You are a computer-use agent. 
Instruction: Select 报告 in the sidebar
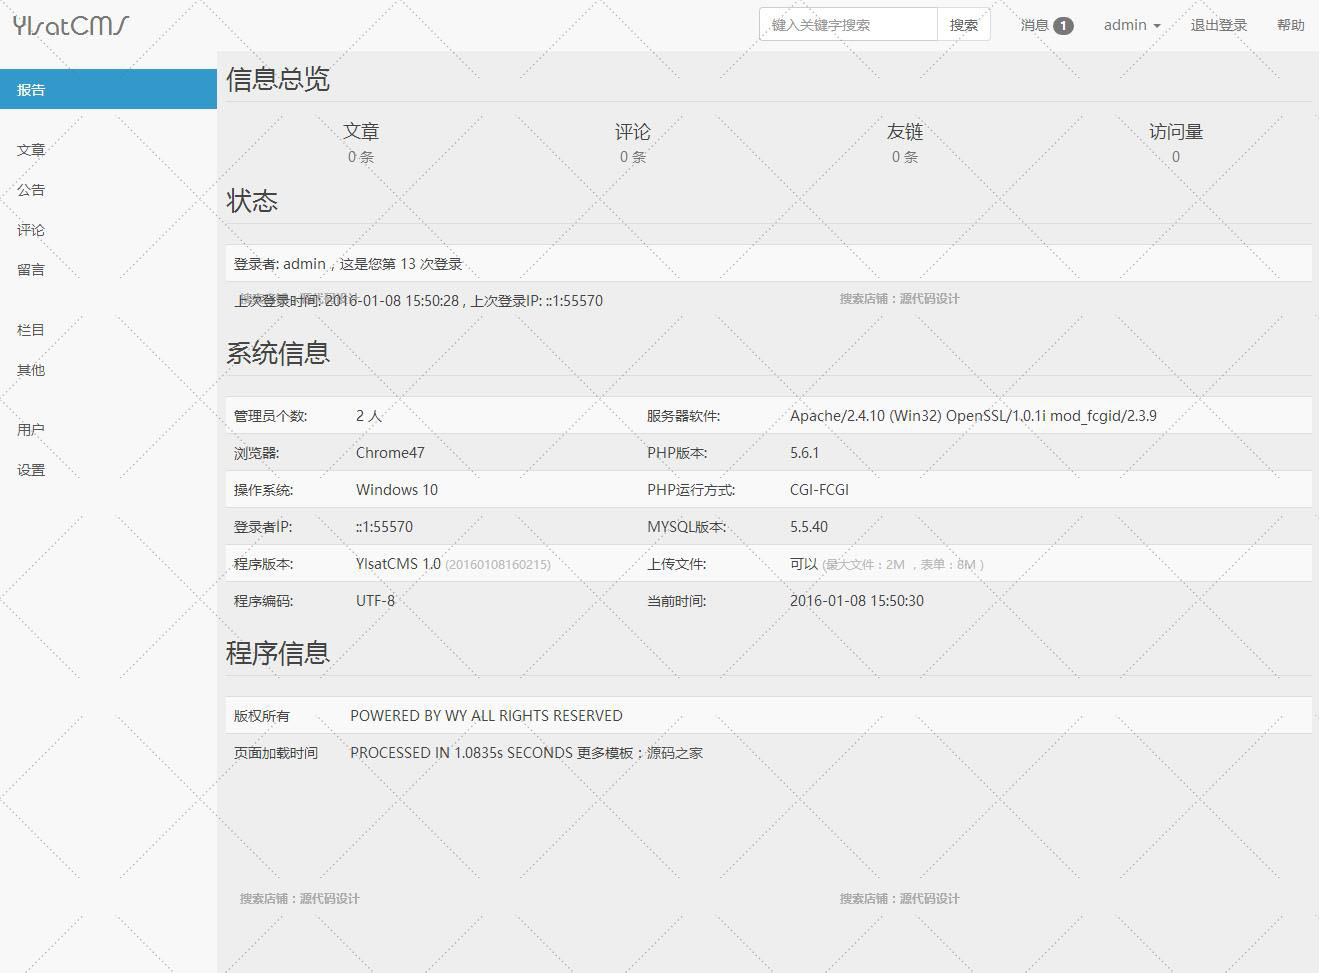[31, 89]
